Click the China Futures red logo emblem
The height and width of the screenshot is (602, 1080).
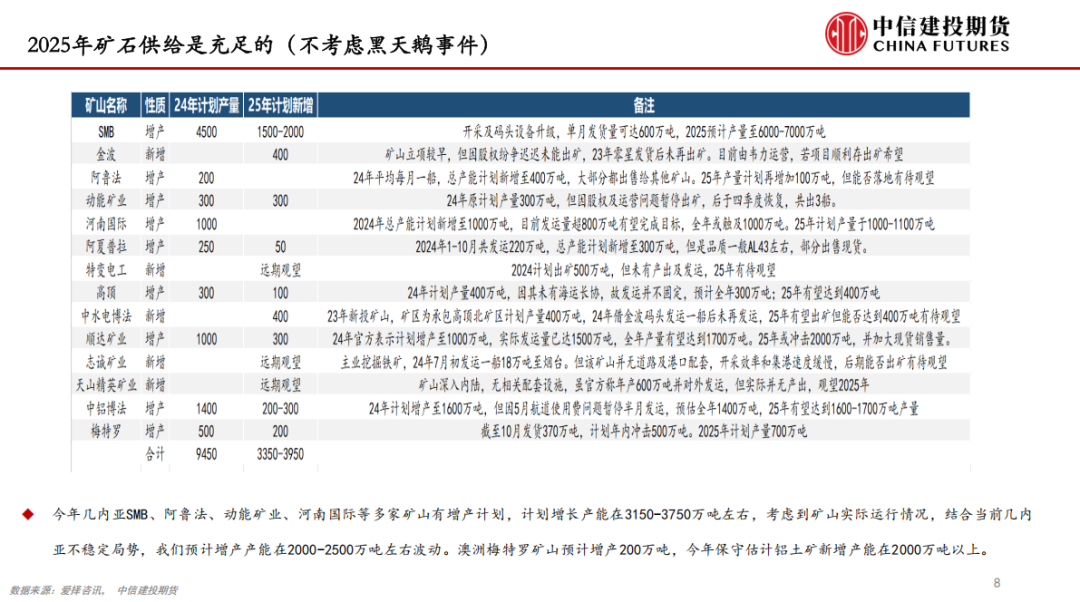[846, 33]
